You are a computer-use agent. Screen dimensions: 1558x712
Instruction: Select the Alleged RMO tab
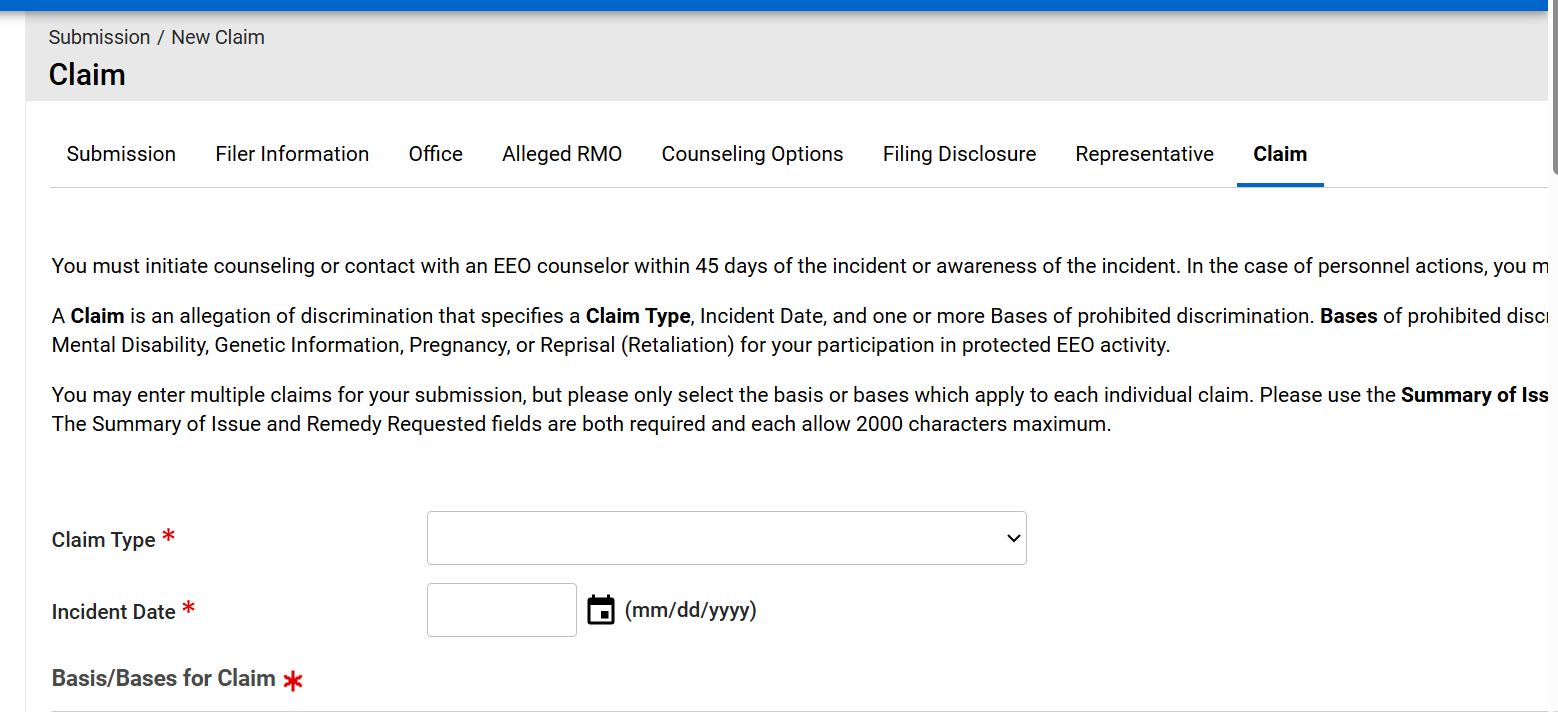pos(562,154)
